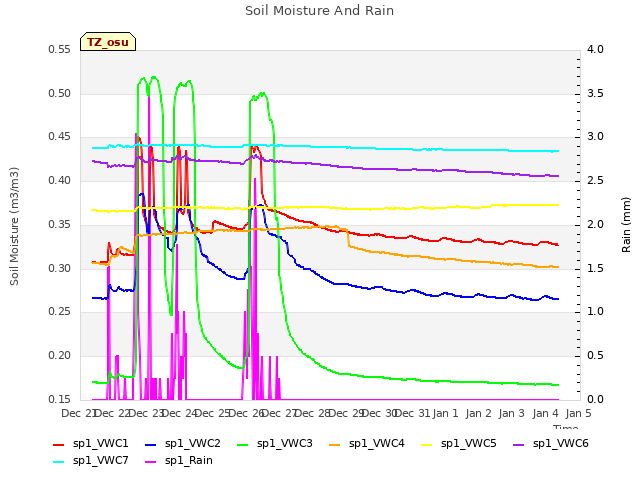Click the 2.5 rain axis tick label
This screenshot has width=640, height=480.
595,180
